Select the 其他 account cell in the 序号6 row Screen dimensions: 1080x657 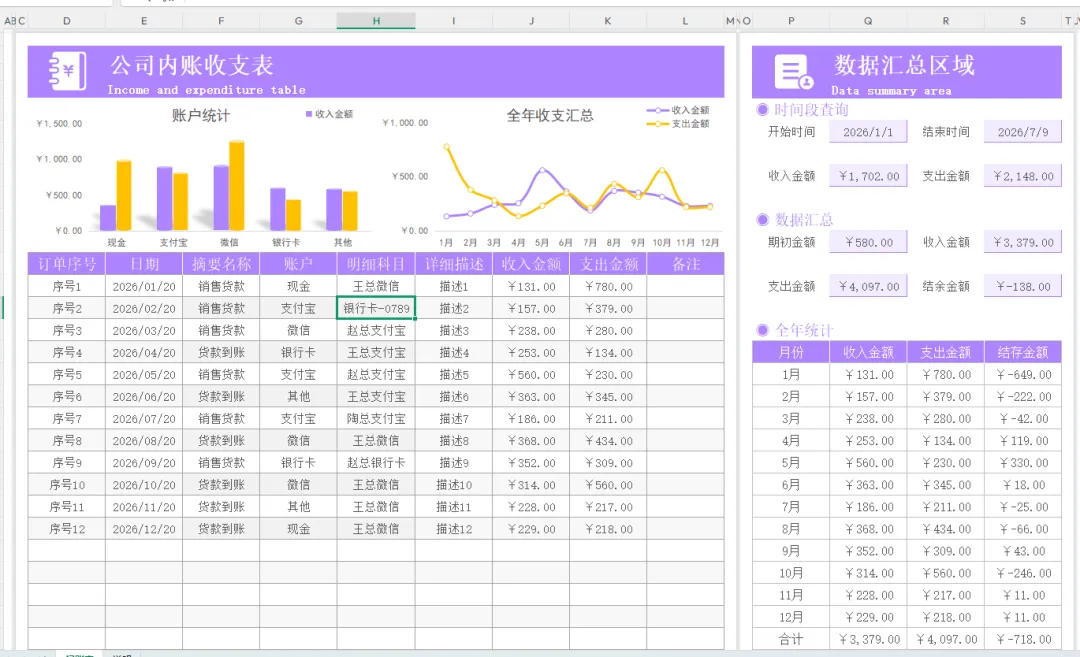(298, 397)
